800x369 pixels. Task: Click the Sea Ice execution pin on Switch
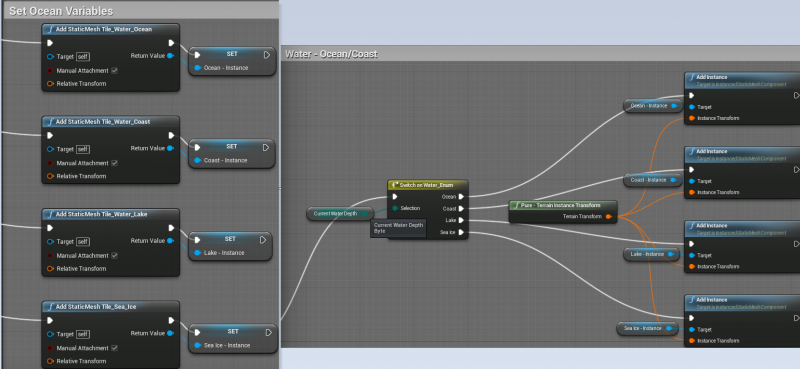[x=461, y=232]
